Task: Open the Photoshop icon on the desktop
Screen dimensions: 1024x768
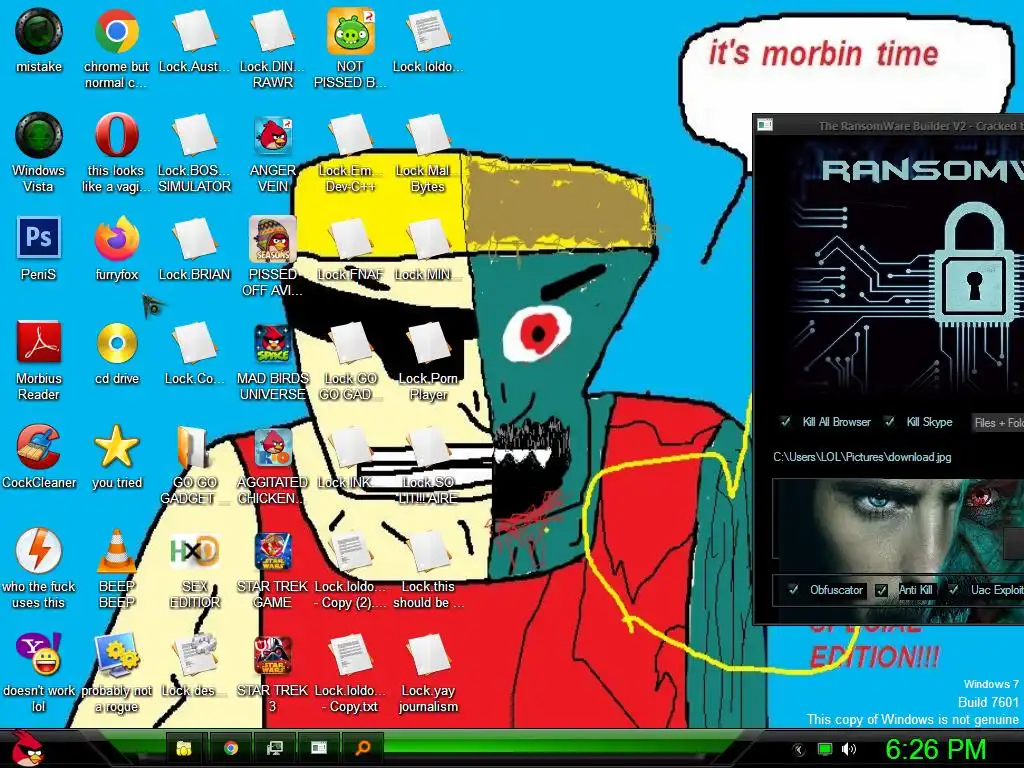Action: [39, 238]
